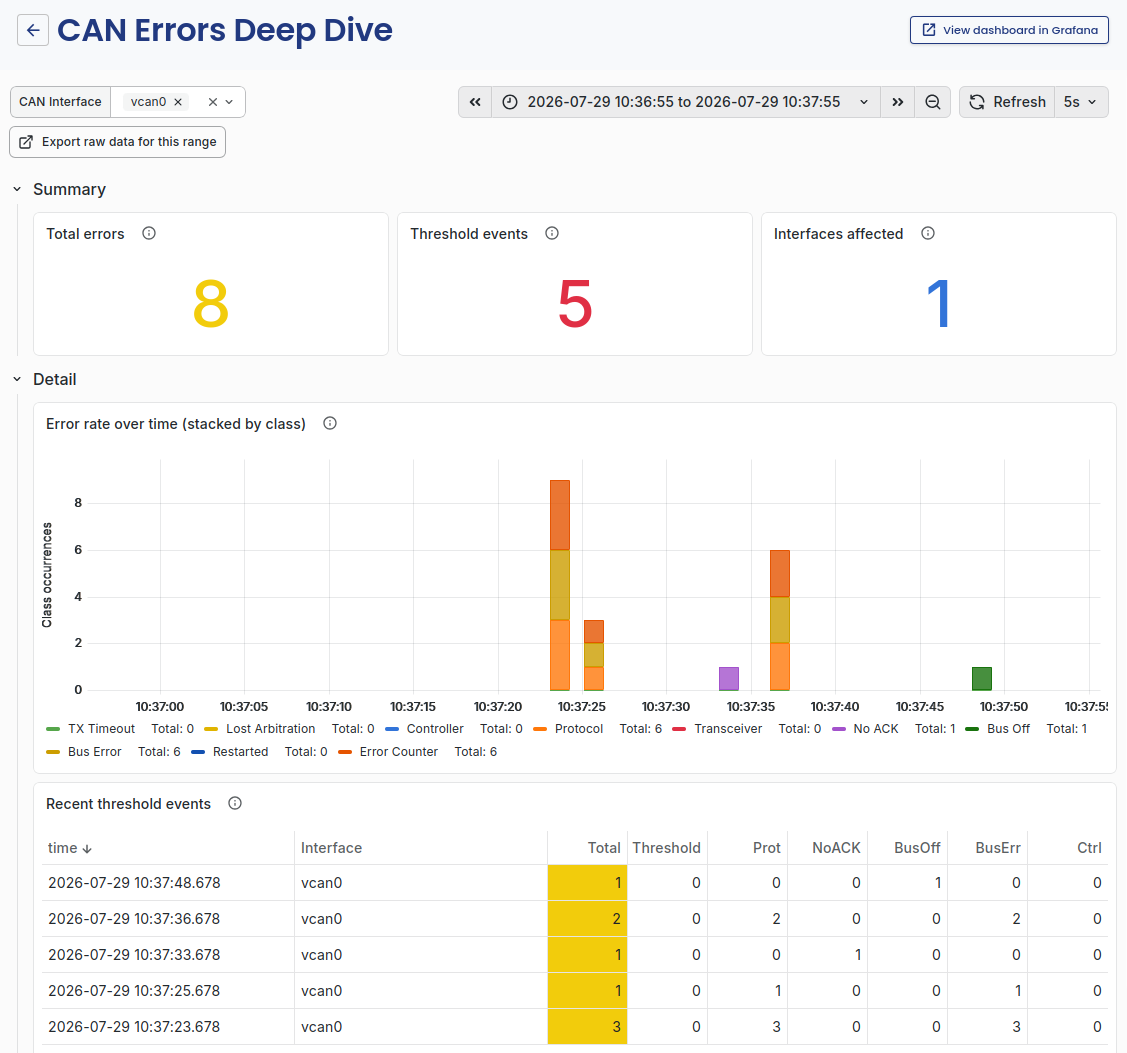Show info for Error rate over time panel
Image resolution: width=1127 pixels, height=1053 pixels.
(330, 423)
